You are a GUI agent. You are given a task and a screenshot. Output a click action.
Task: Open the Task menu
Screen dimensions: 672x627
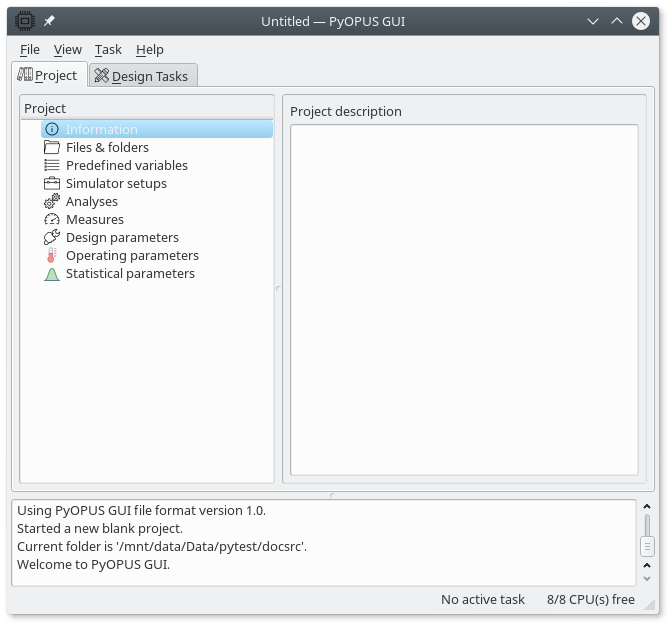(x=108, y=49)
